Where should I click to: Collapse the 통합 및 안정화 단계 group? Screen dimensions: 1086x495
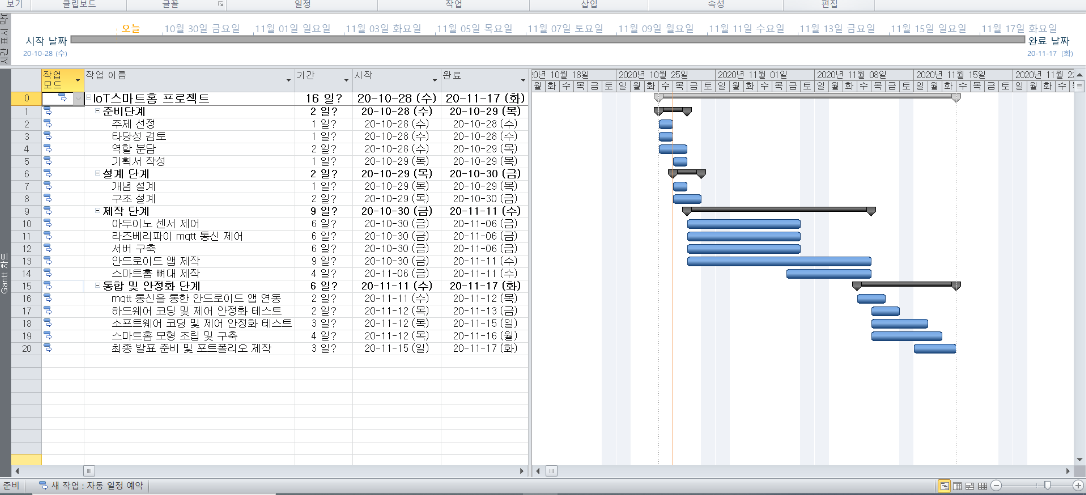tap(98, 285)
